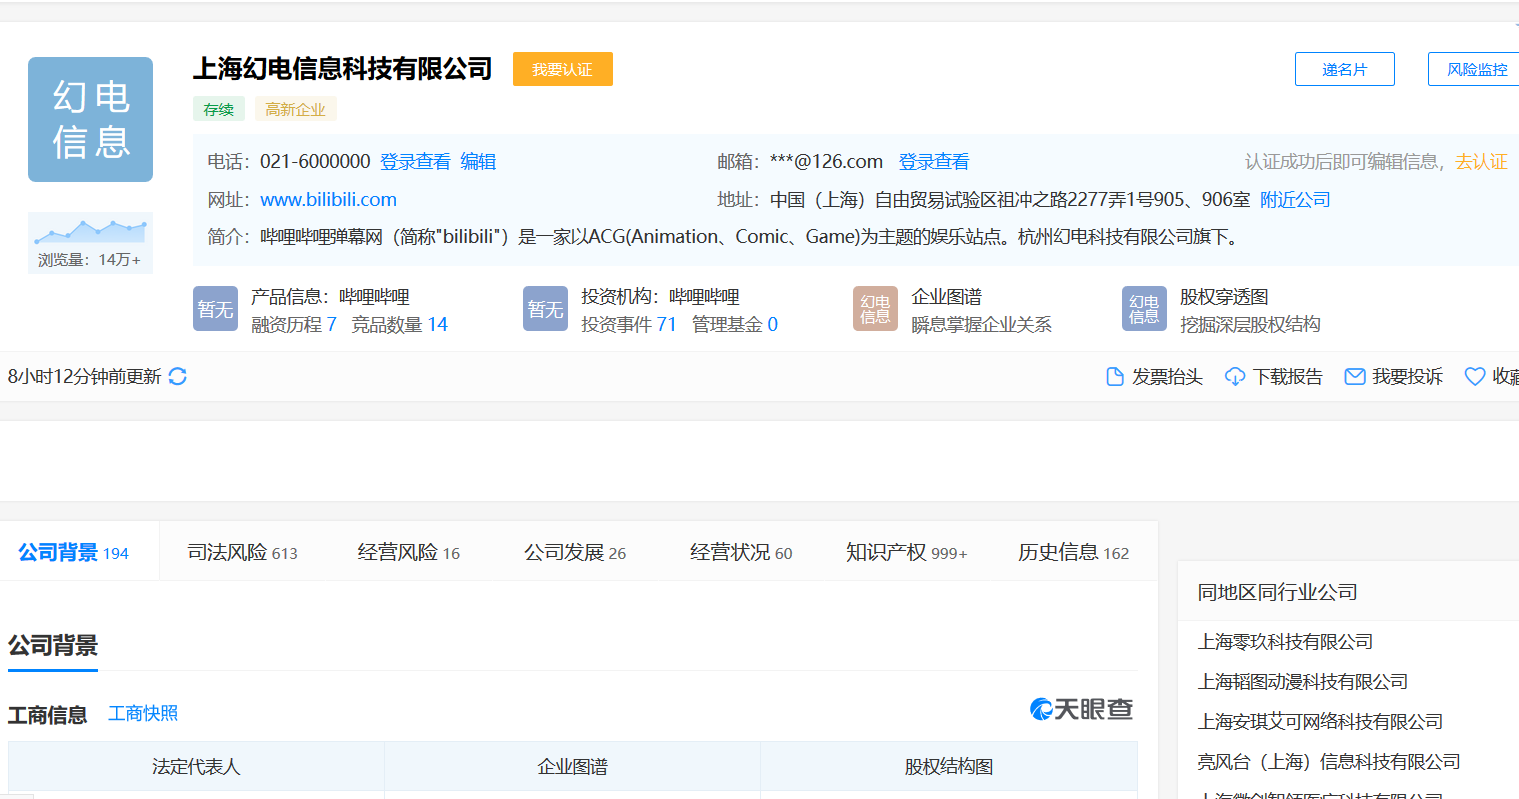Open the 企业图谱 card title
1519x799 pixels.
coord(947,297)
